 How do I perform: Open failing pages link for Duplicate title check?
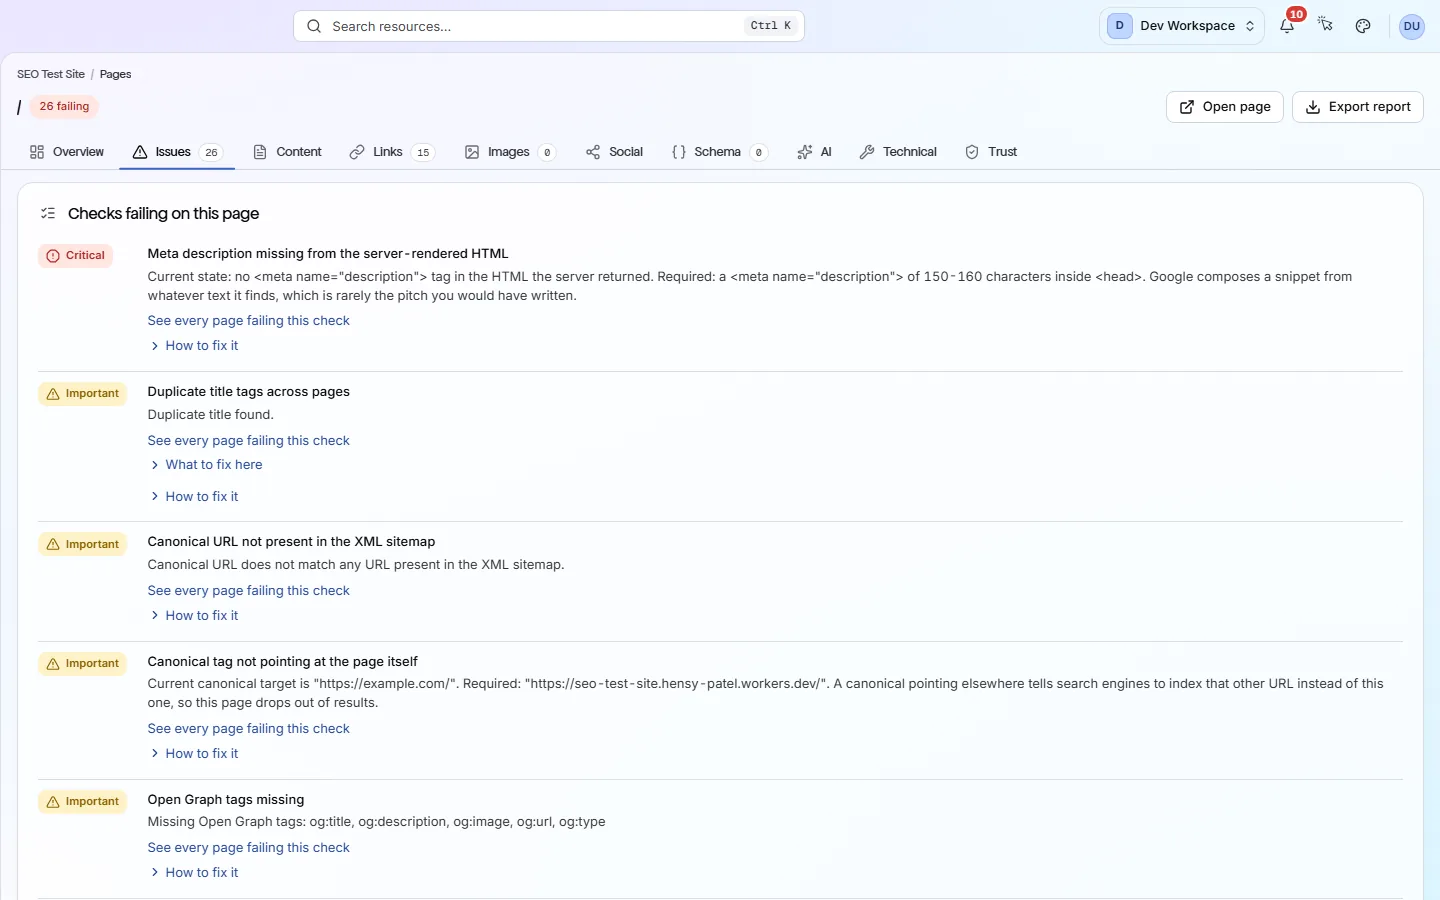click(249, 441)
